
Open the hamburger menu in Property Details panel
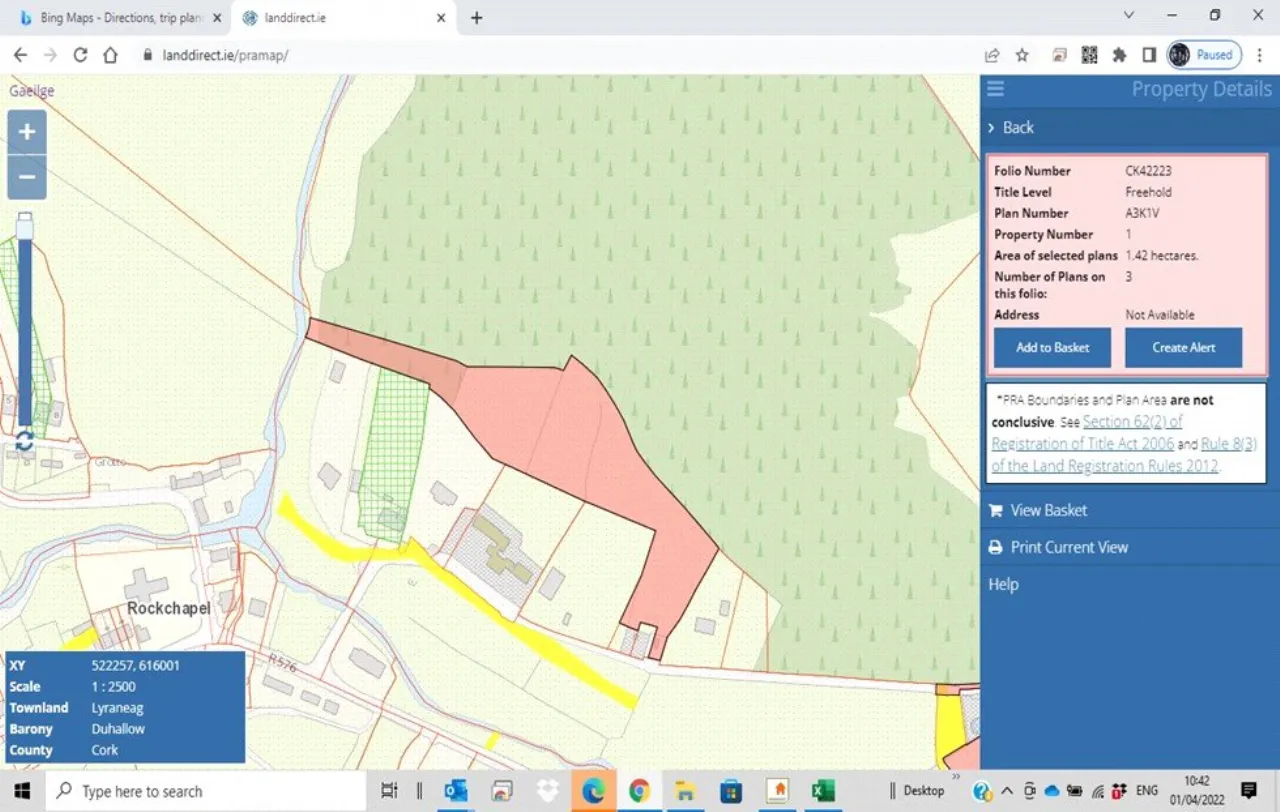point(995,89)
